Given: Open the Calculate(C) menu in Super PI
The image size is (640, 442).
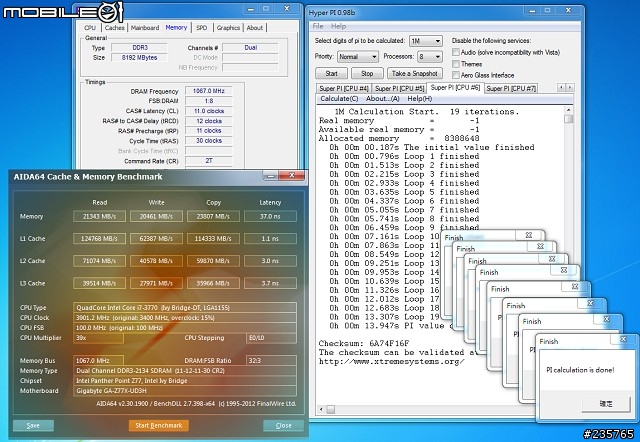Looking at the screenshot, I should 339,99.
